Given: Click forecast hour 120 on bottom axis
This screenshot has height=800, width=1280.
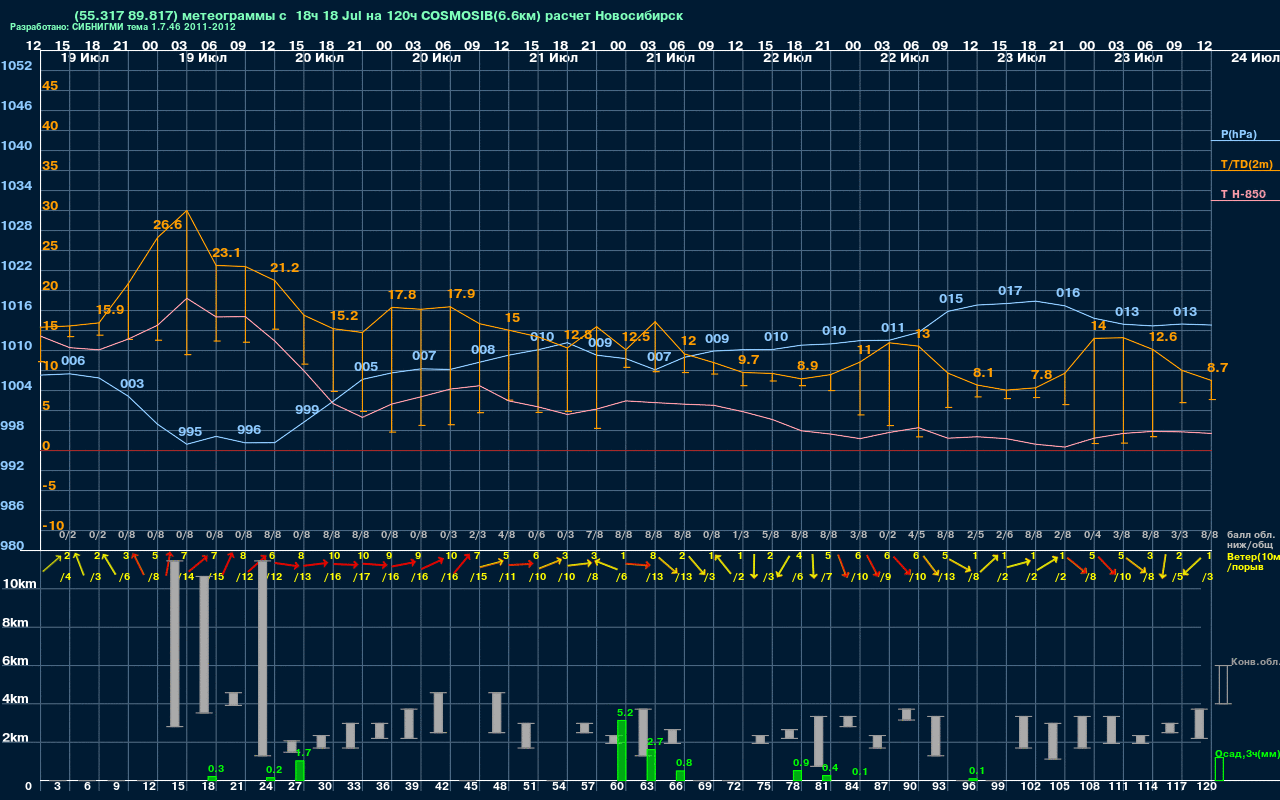Looking at the screenshot, I should [x=1206, y=788].
